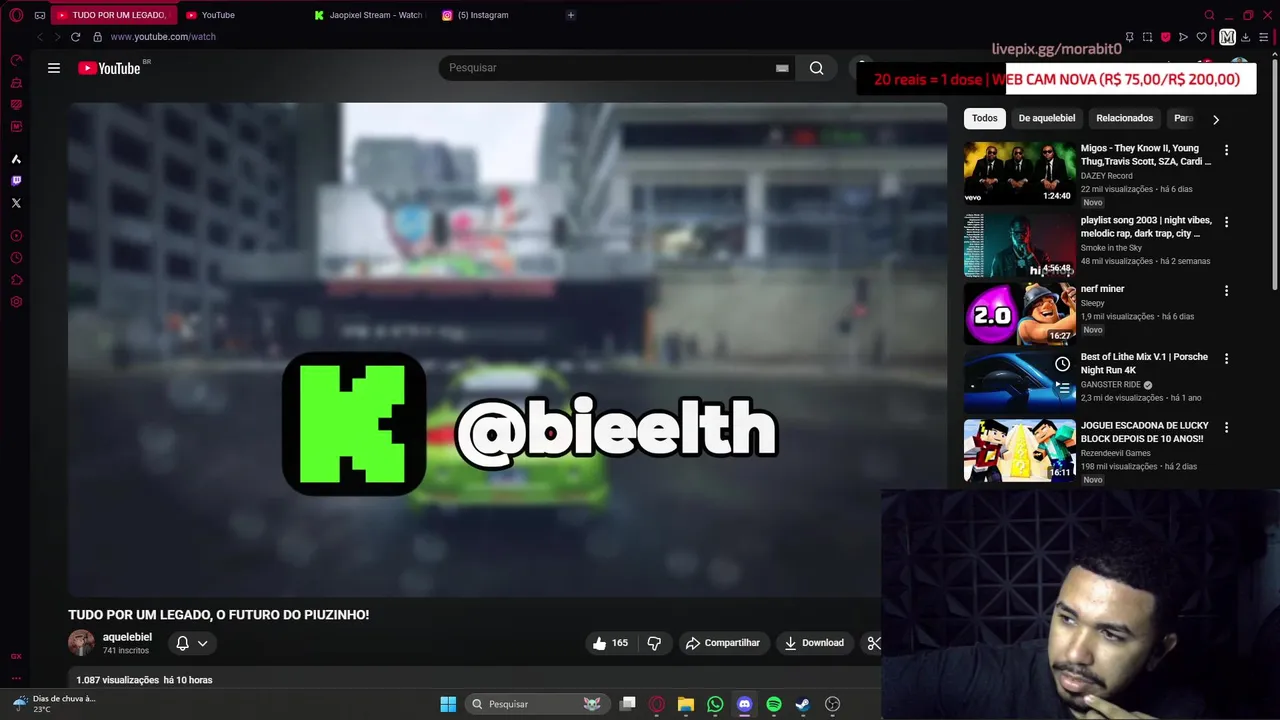Open JOGUEI ESCADONA Minecraft thumbnail
The image size is (1280, 720).
[x=1020, y=451]
